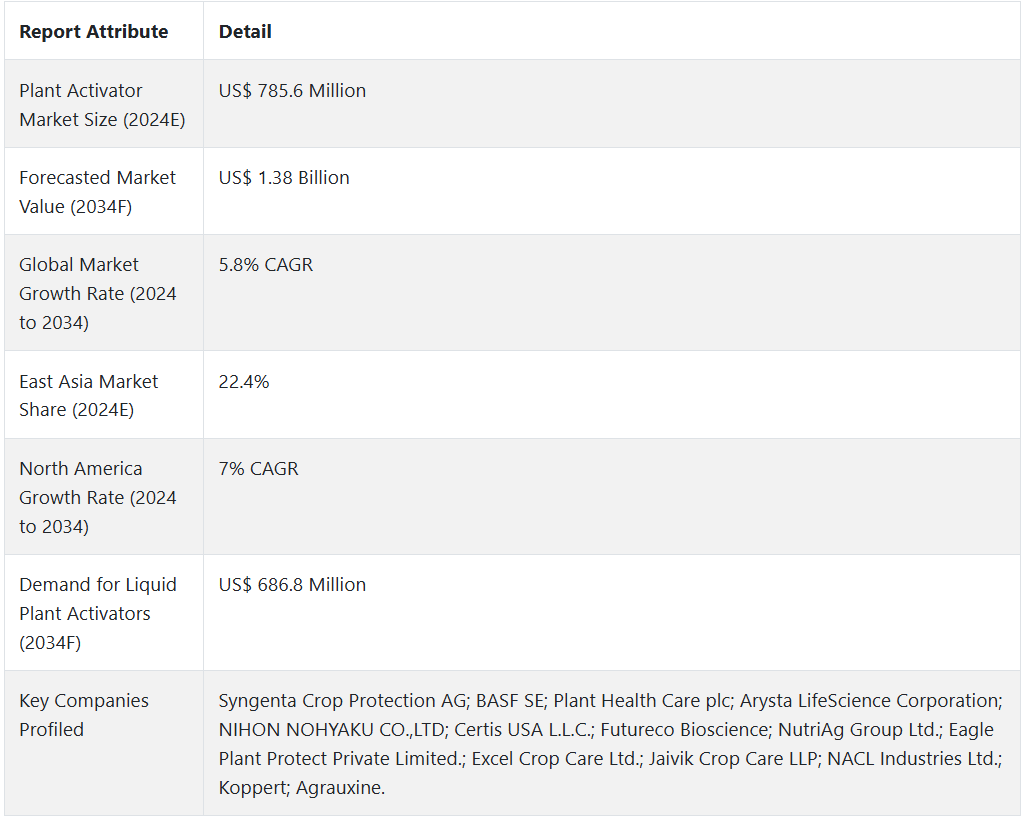This screenshot has width=1027, height=821.
Task: Select the 'Plant Activator Market Size (2024E)' cell
Action: pyautogui.click(x=102, y=105)
